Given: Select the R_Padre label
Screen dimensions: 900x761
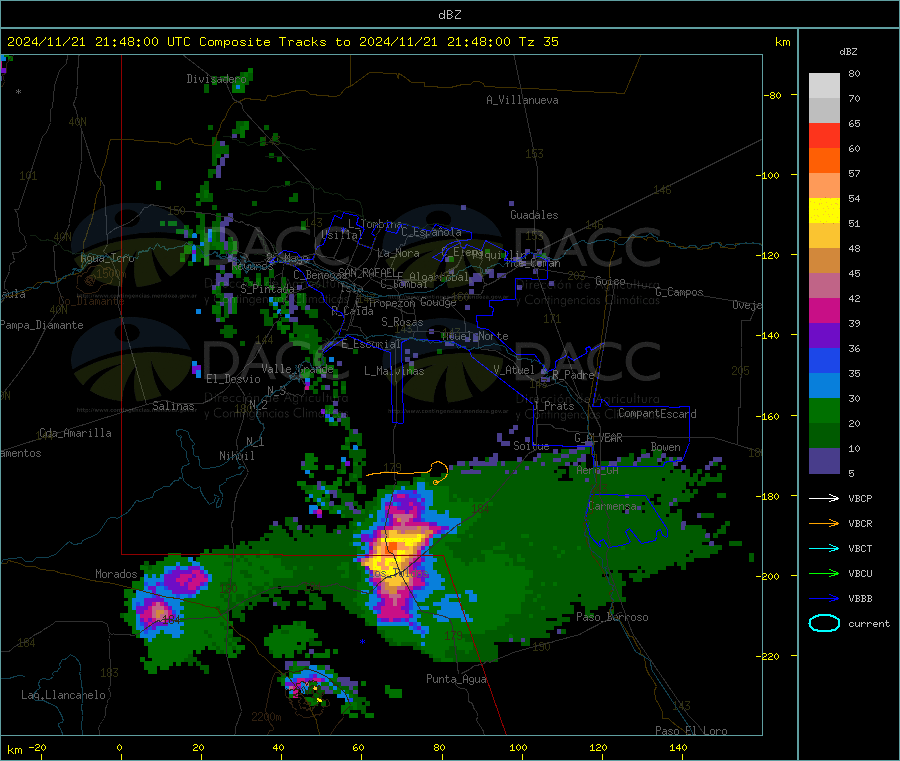Looking at the screenshot, I should click(x=573, y=375).
